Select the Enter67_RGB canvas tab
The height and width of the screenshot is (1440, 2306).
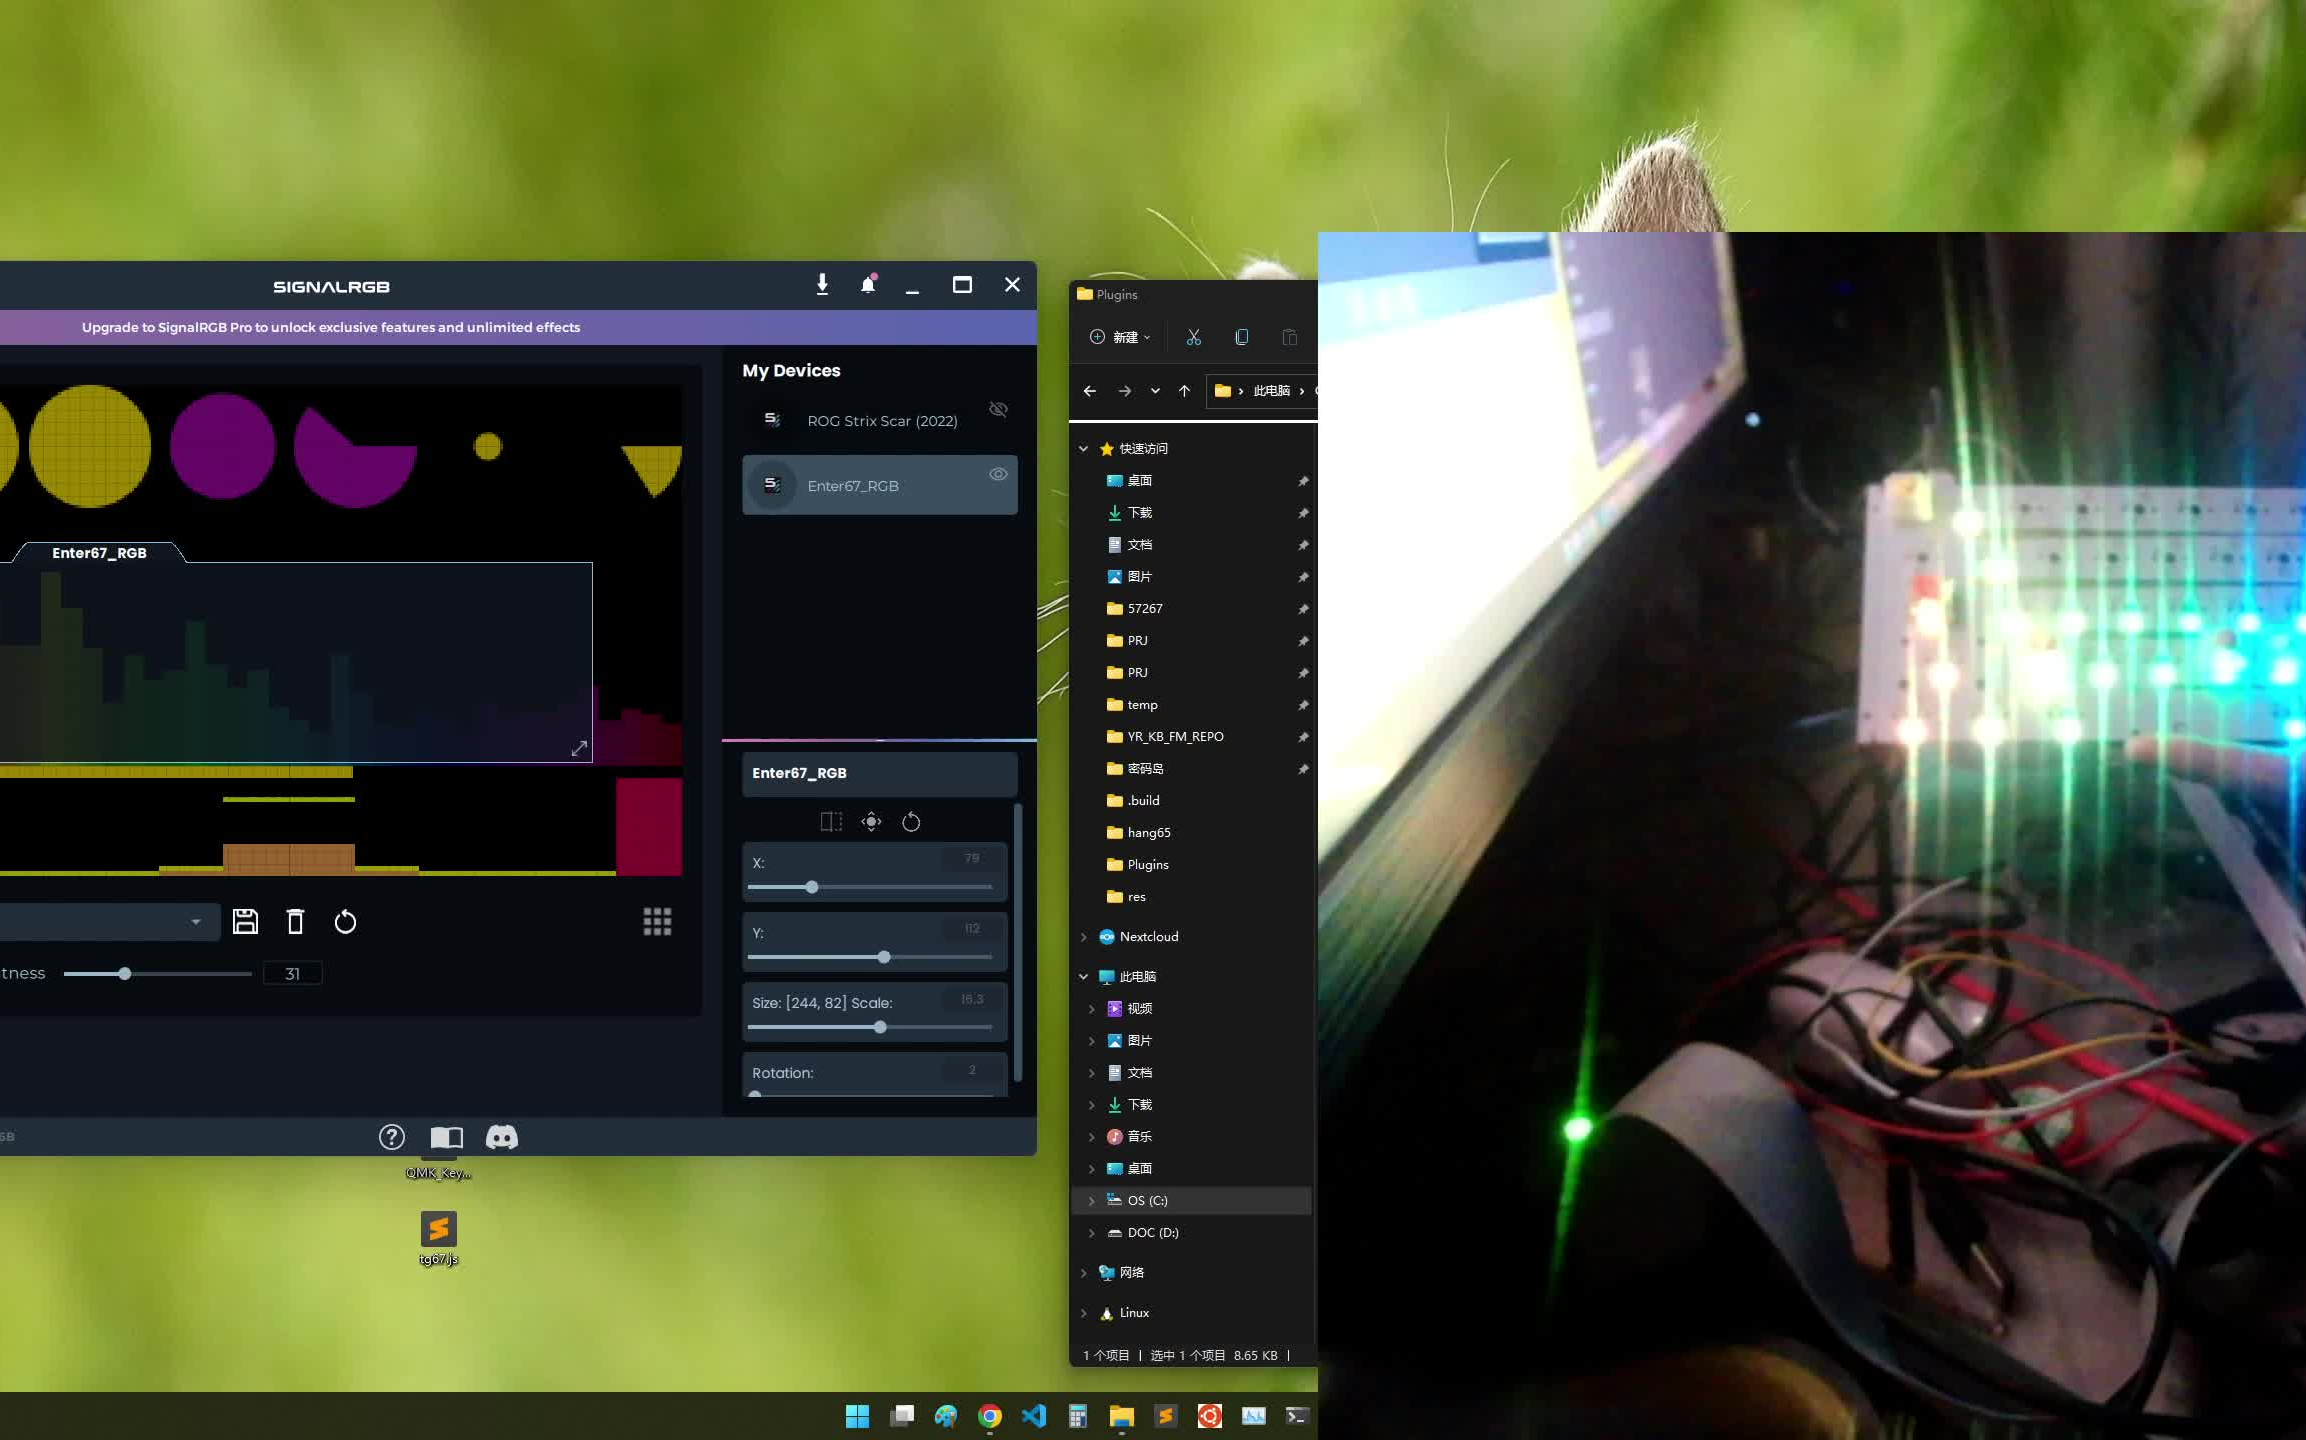99,553
